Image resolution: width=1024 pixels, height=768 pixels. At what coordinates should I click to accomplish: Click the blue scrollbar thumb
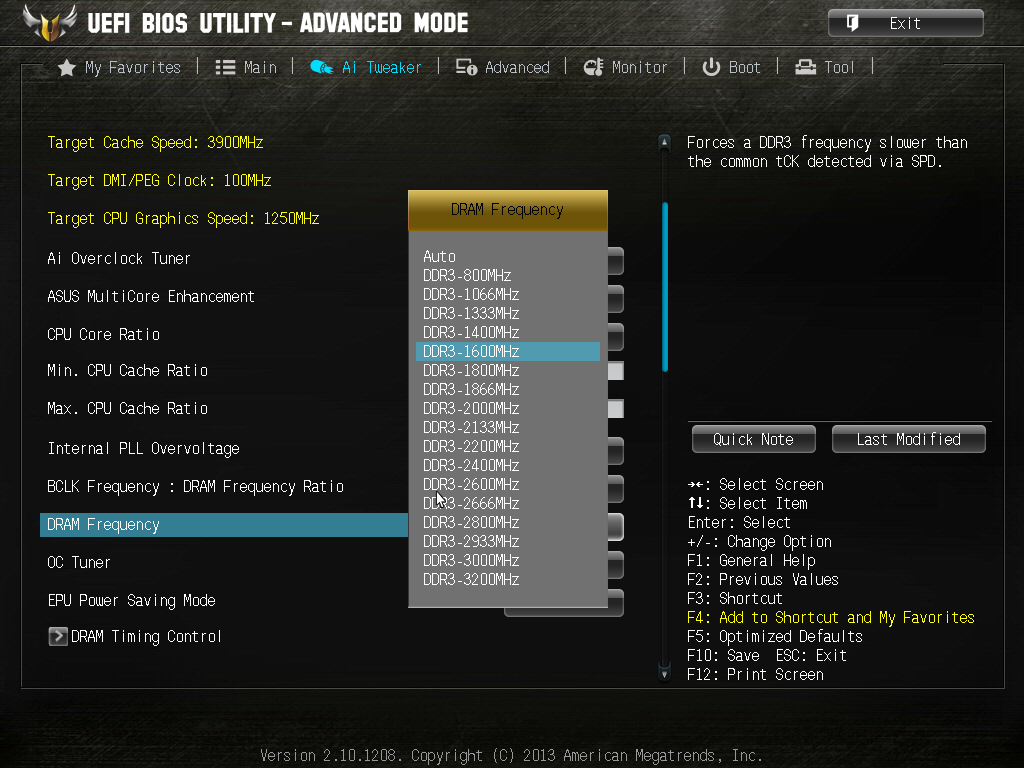pos(665,287)
